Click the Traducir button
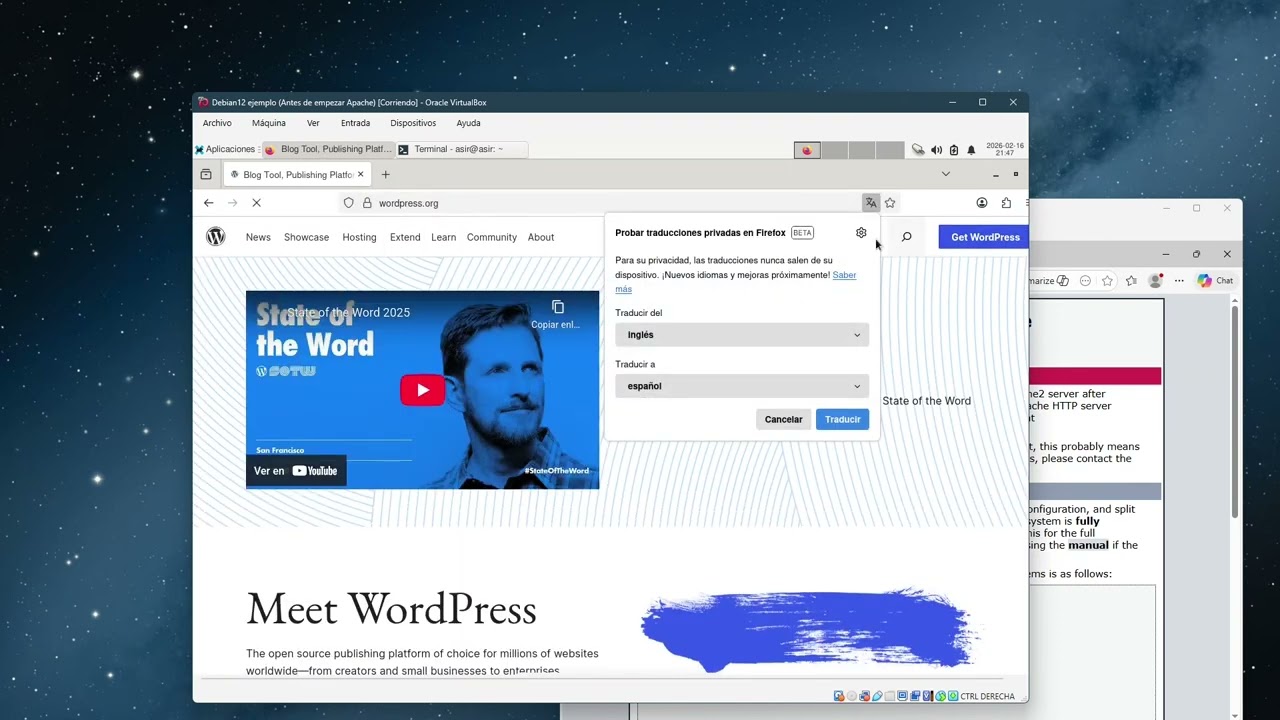This screenshot has height=720, width=1280. pos(842,419)
